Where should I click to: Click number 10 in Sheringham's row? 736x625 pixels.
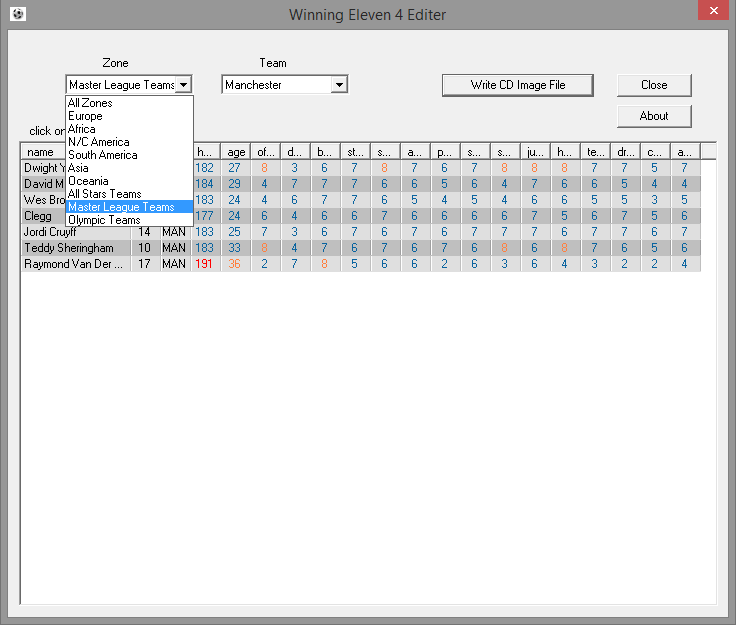pos(145,248)
